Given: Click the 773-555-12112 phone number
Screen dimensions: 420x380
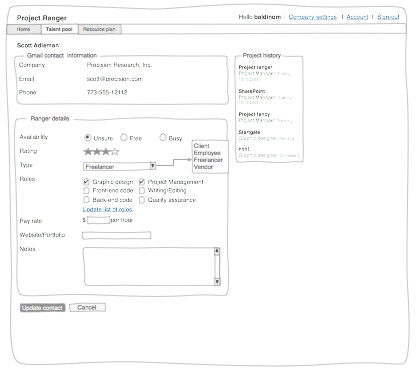Looking at the screenshot, I should tap(107, 92).
